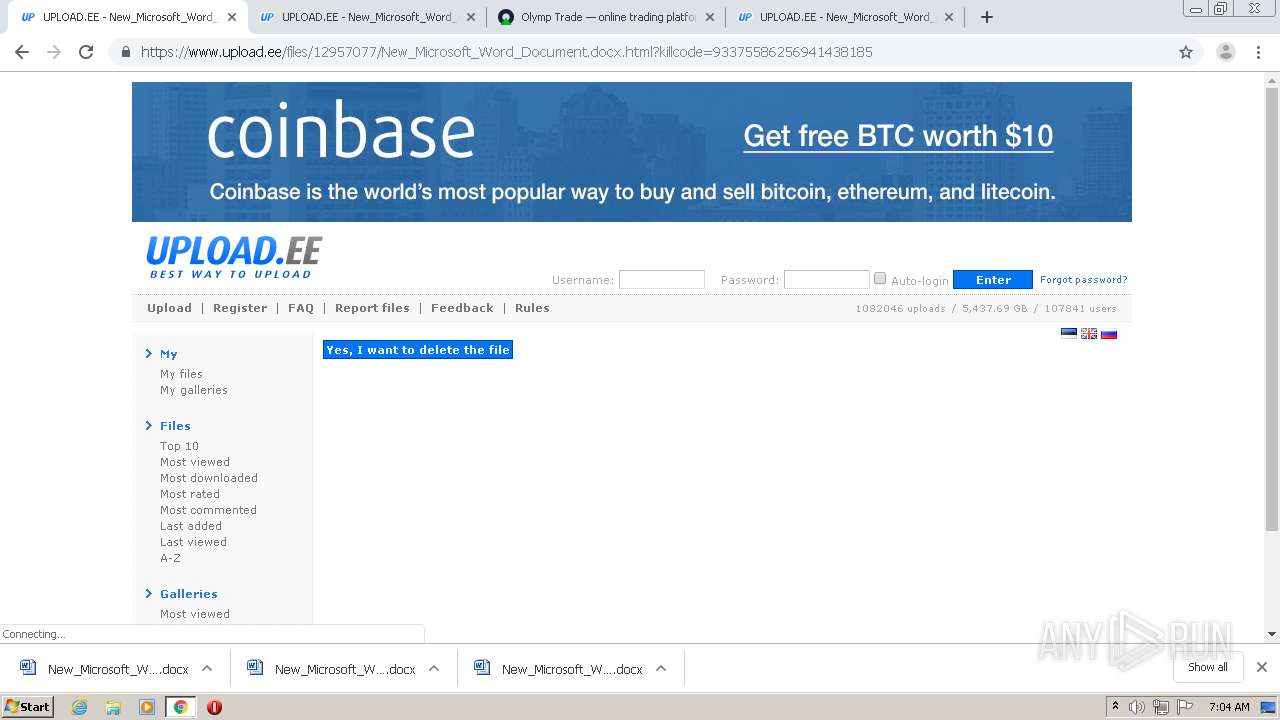1280x720 pixels.
Task: Open Internet Explorer from taskbar
Action: pyautogui.click(x=79, y=707)
